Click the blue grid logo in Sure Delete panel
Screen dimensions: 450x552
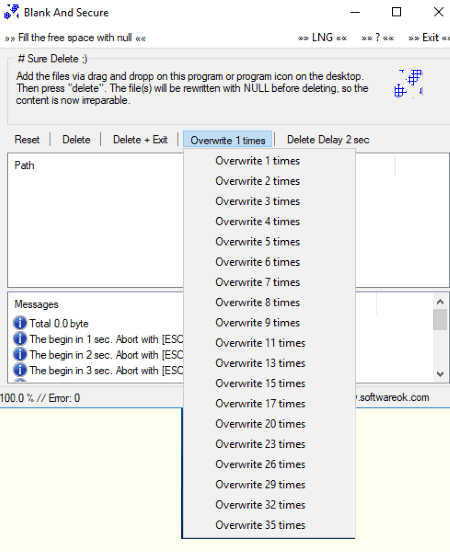click(408, 84)
